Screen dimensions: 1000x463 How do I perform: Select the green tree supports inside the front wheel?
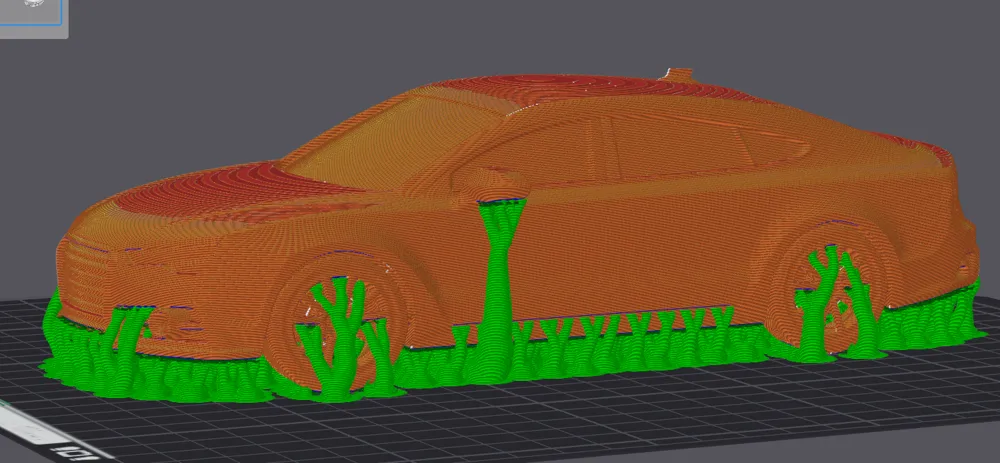click(x=344, y=341)
